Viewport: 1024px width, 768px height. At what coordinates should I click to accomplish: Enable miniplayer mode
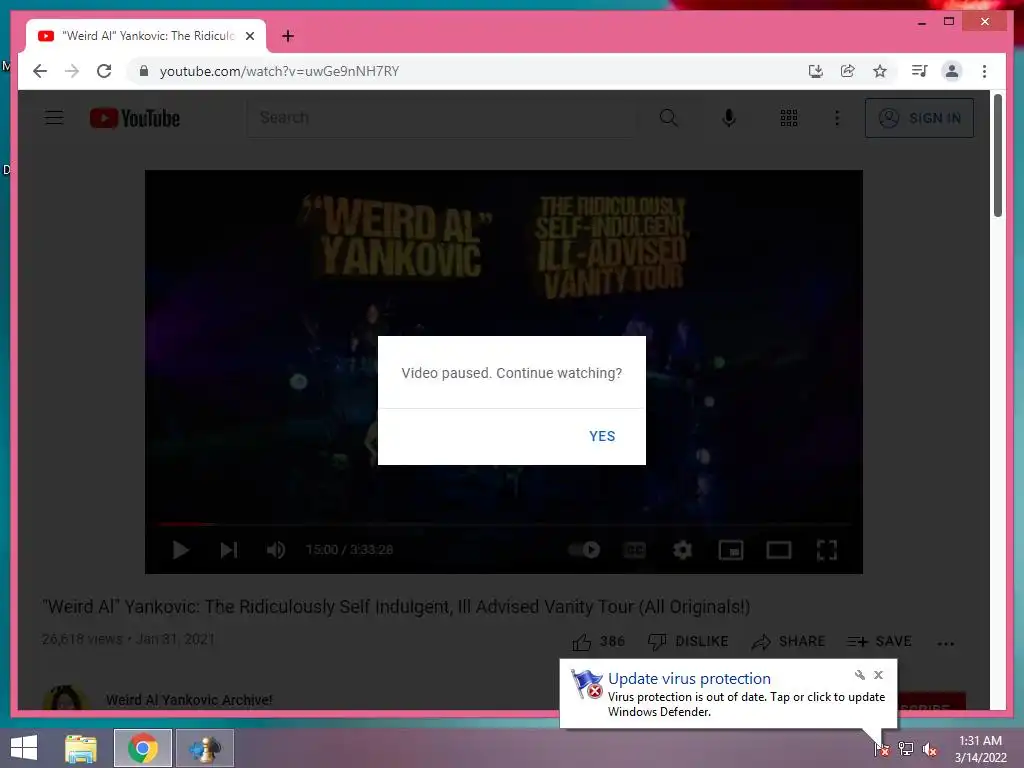point(731,550)
